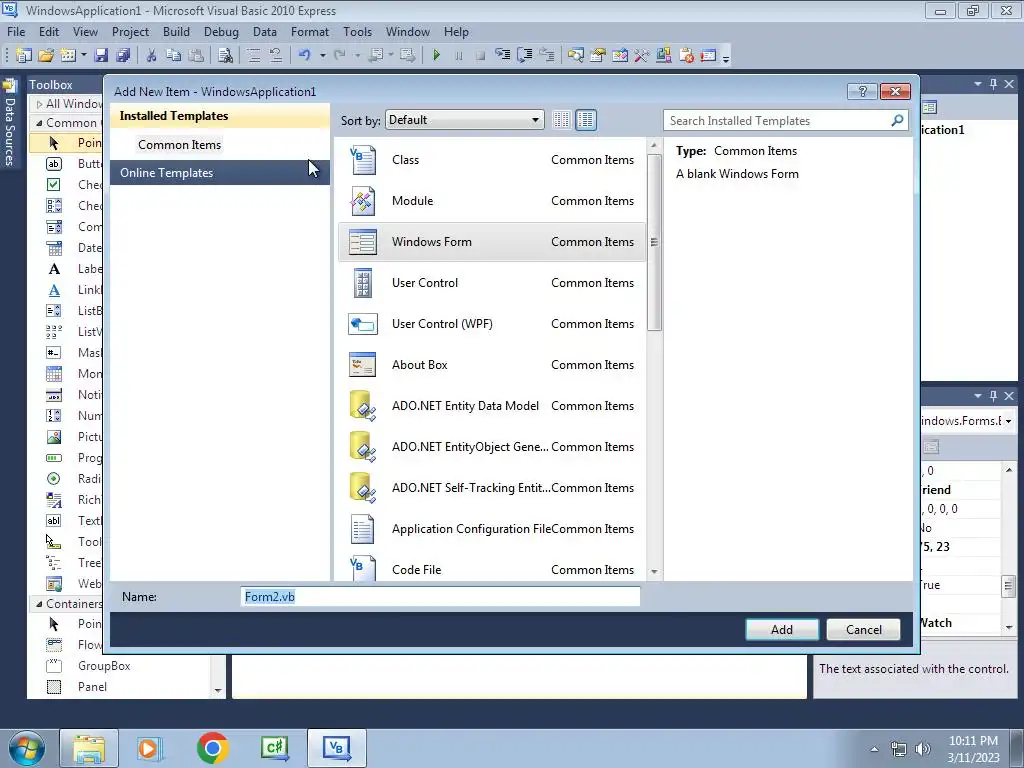Select the About Box template icon
Image resolution: width=1024 pixels, height=768 pixels.
click(362, 365)
